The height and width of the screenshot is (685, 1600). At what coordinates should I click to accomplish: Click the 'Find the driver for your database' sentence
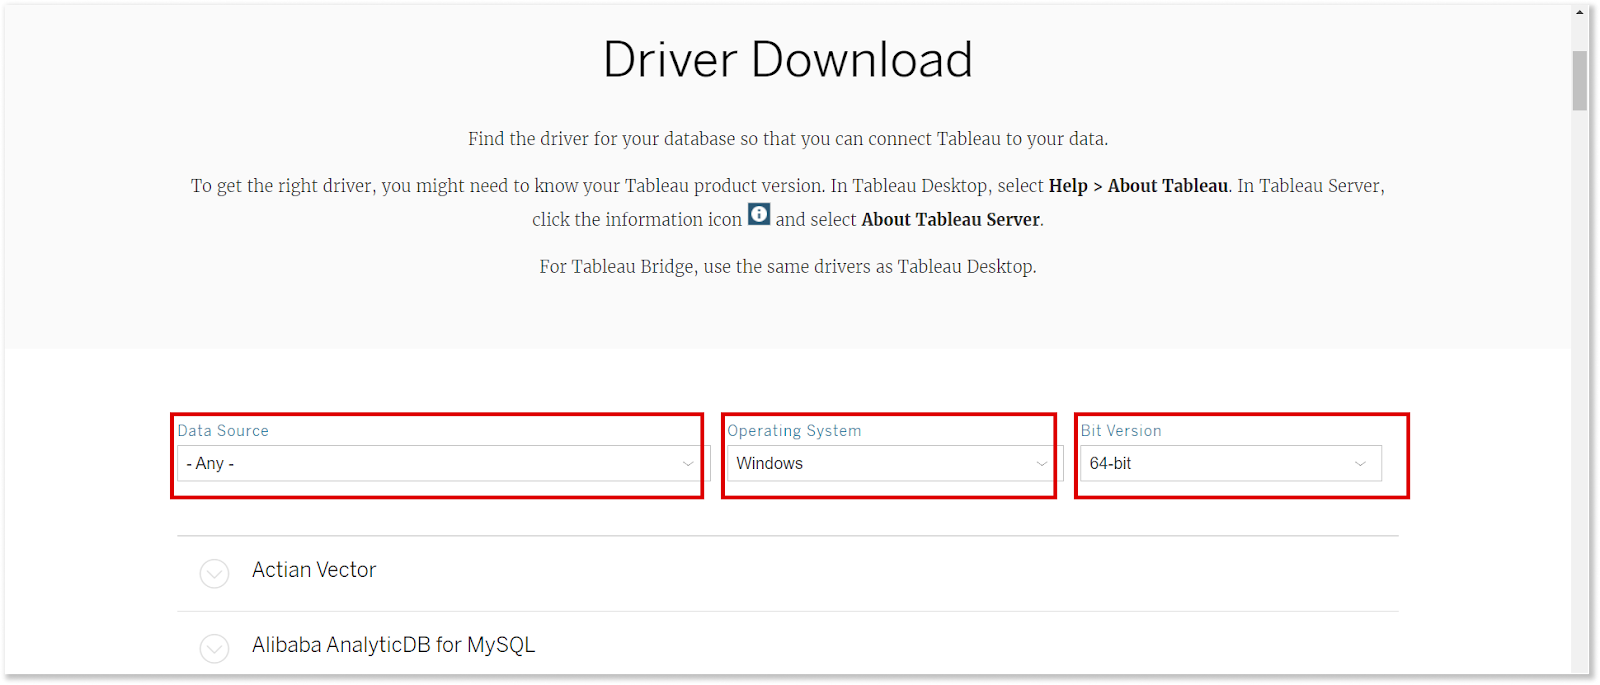pyautogui.click(x=788, y=139)
